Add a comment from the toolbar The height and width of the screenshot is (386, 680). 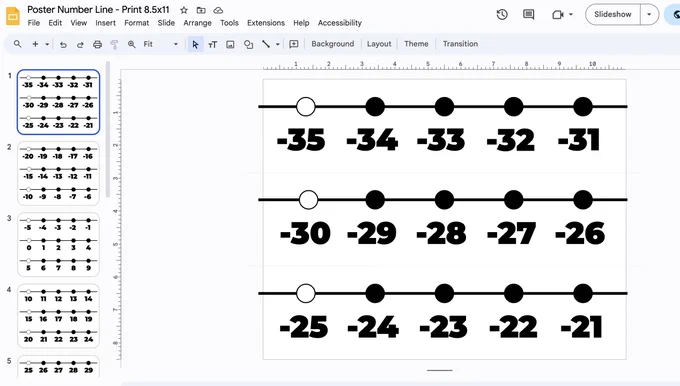click(x=294, y=44)
